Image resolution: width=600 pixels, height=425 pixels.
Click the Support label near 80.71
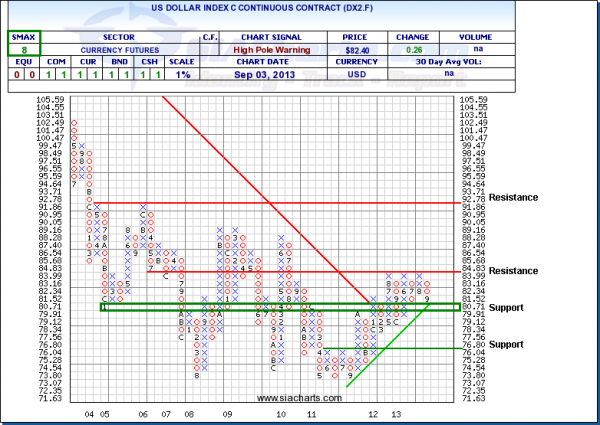coord(506,306)
